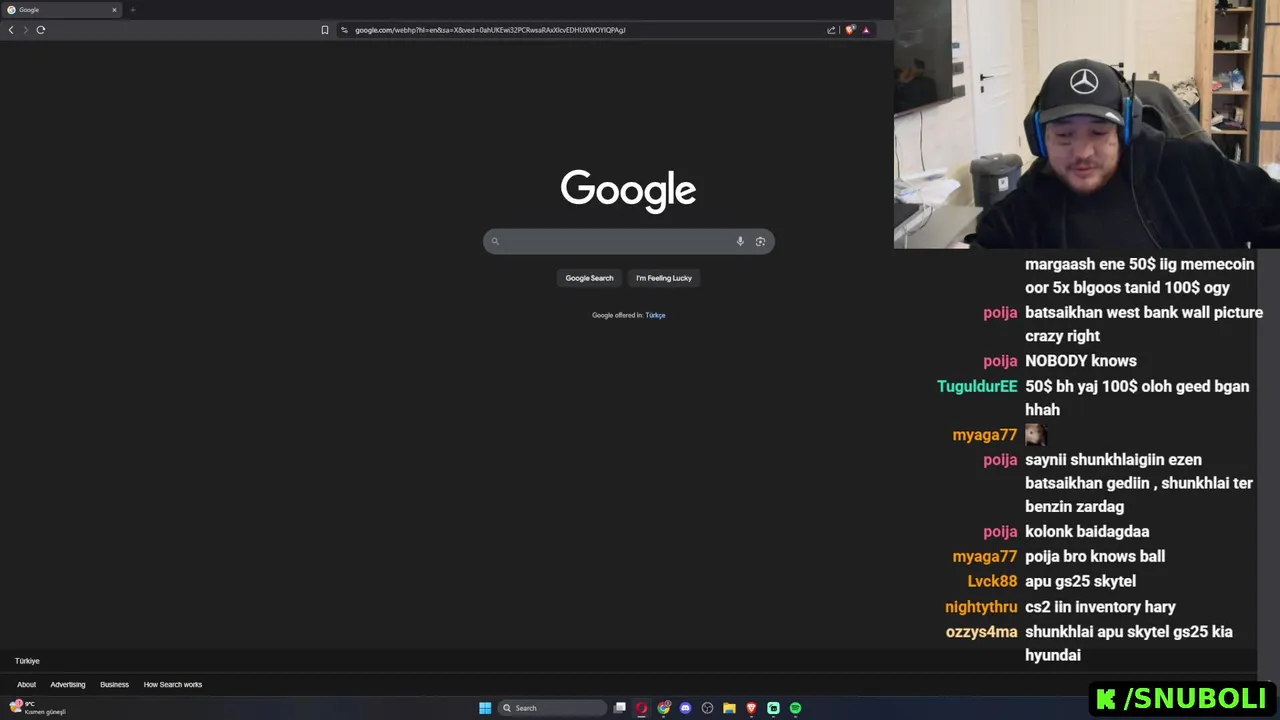
Task: Click the myaga77 emote image in chat
Action: point(1035,434)
